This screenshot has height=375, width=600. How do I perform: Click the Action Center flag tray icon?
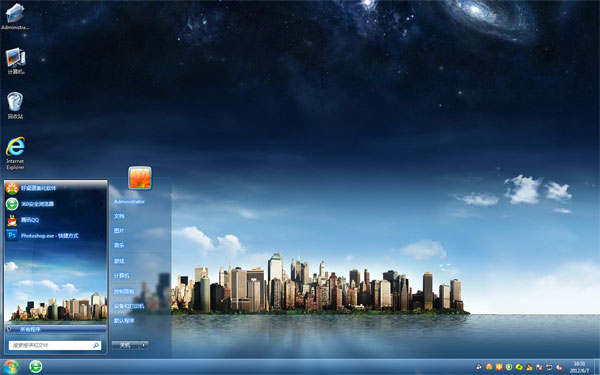[539, 367]
